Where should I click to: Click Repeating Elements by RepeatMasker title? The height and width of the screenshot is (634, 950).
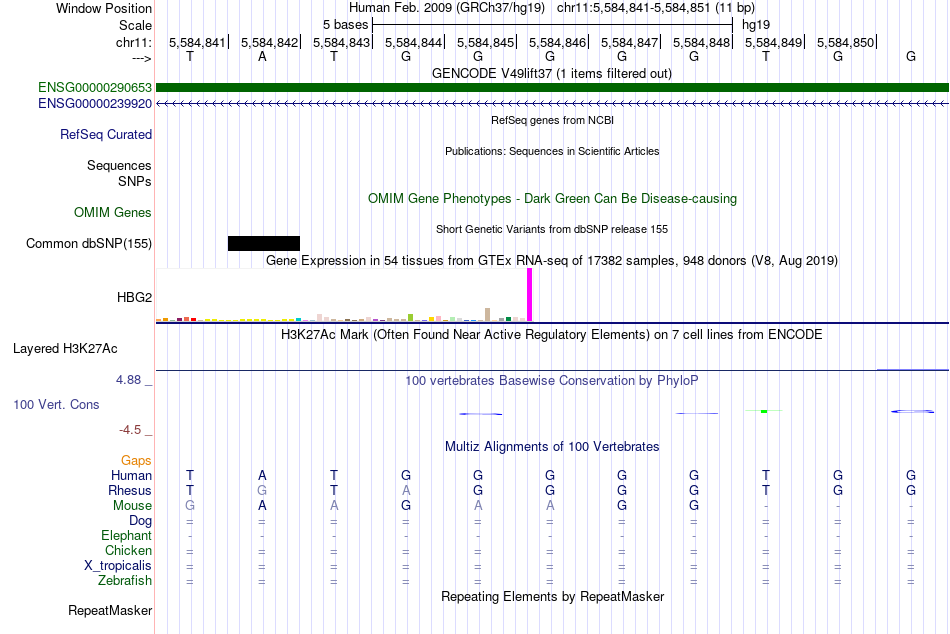point(552,596)
